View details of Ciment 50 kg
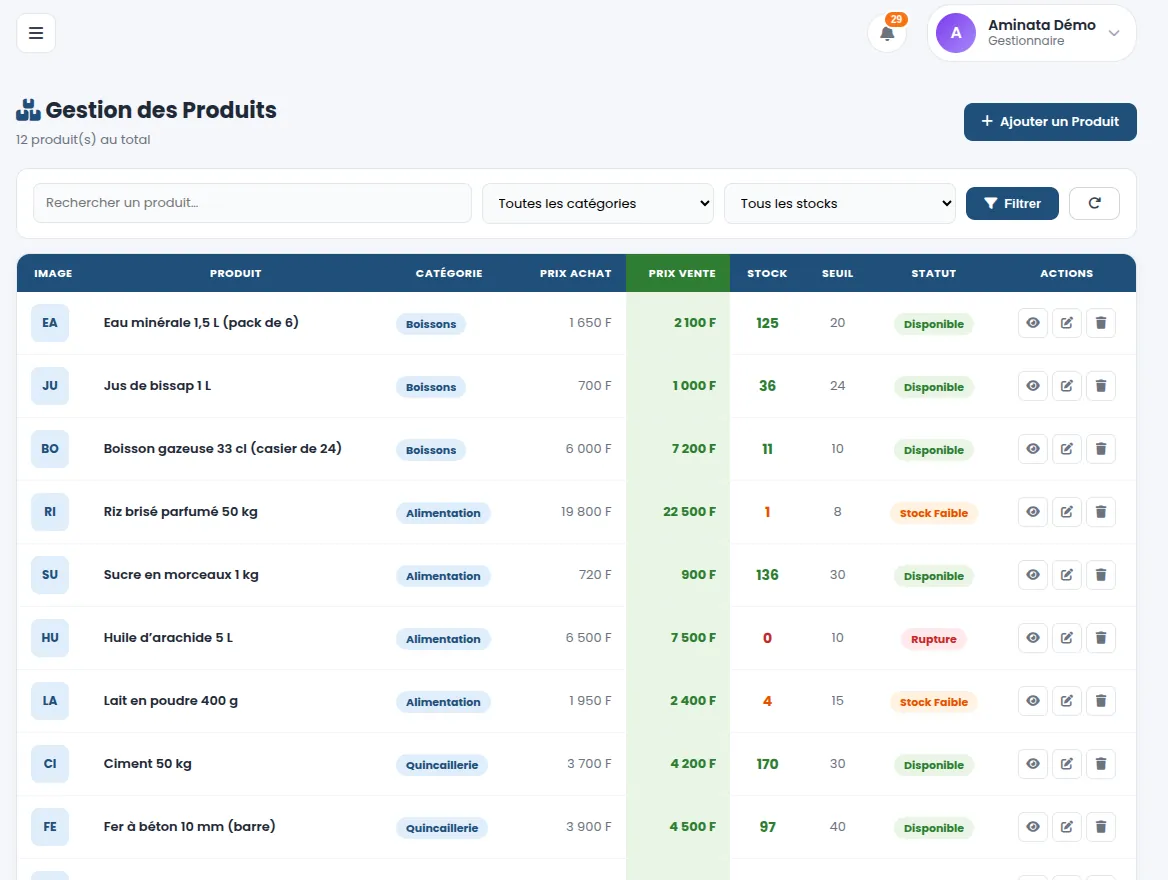 click(x=1032, y=764)
